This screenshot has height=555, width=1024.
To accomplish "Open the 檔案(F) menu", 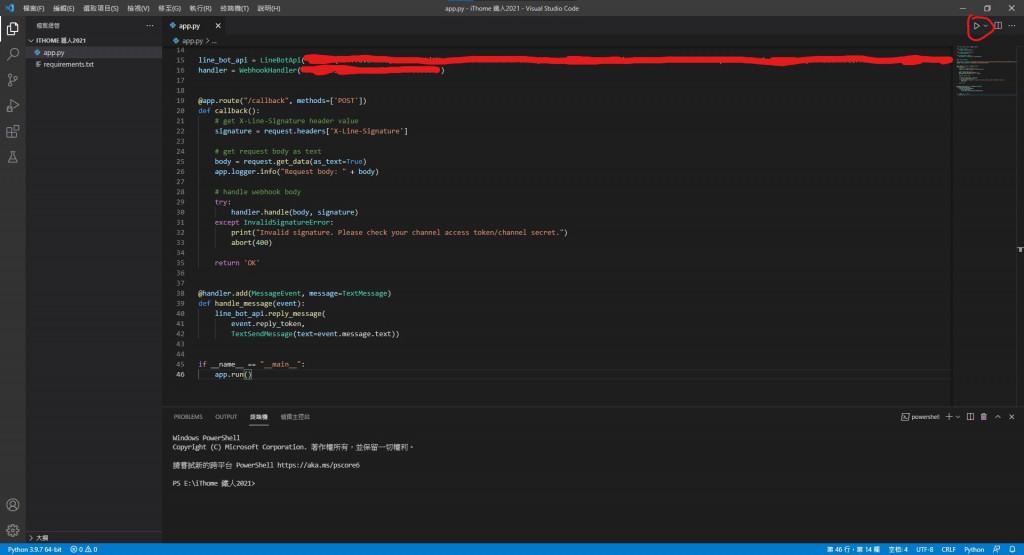I will (x=33, y=8).
